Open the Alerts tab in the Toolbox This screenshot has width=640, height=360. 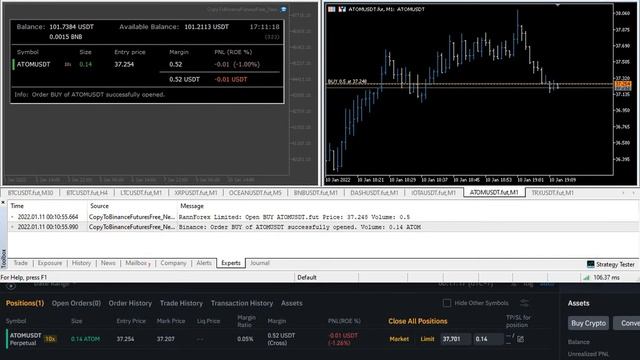(204, 263)
